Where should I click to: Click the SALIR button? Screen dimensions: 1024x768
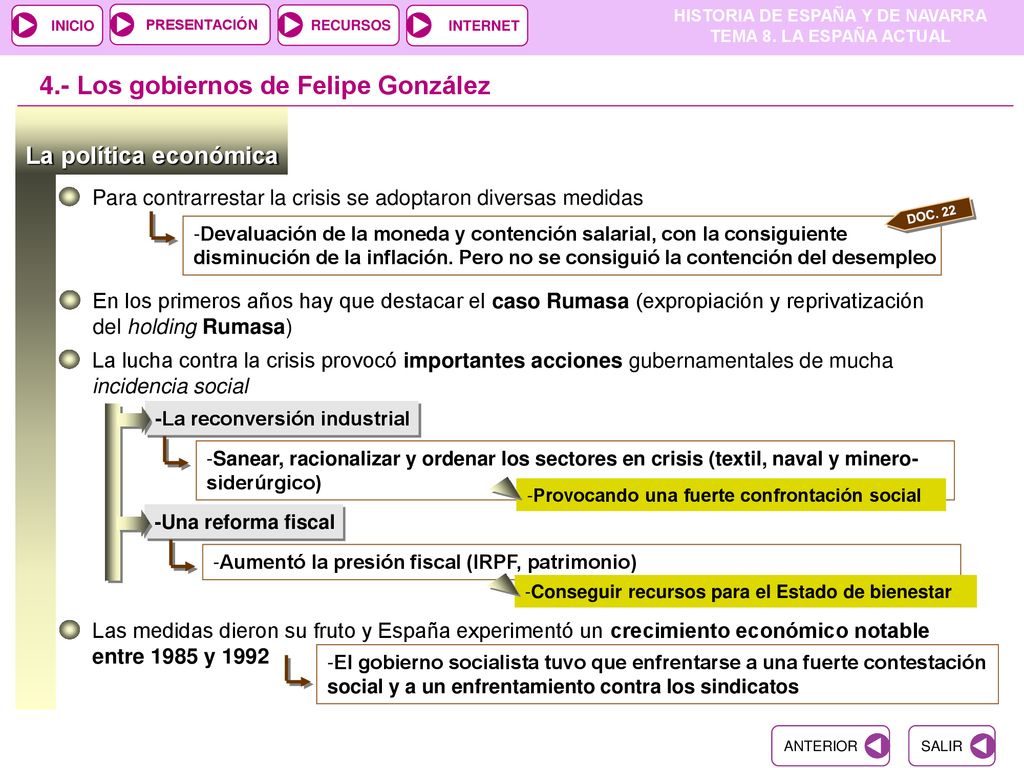(x=952, y=745)
